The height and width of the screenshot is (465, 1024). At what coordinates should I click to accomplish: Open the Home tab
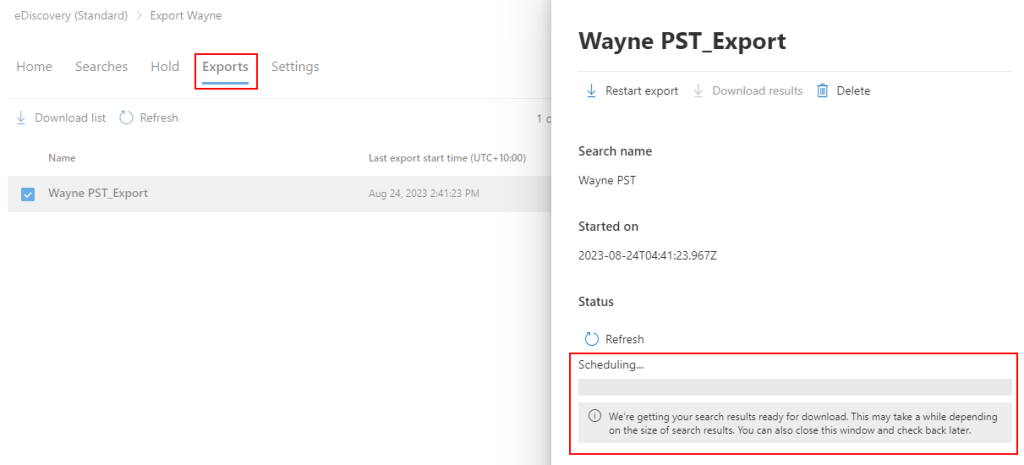point(34,67)
